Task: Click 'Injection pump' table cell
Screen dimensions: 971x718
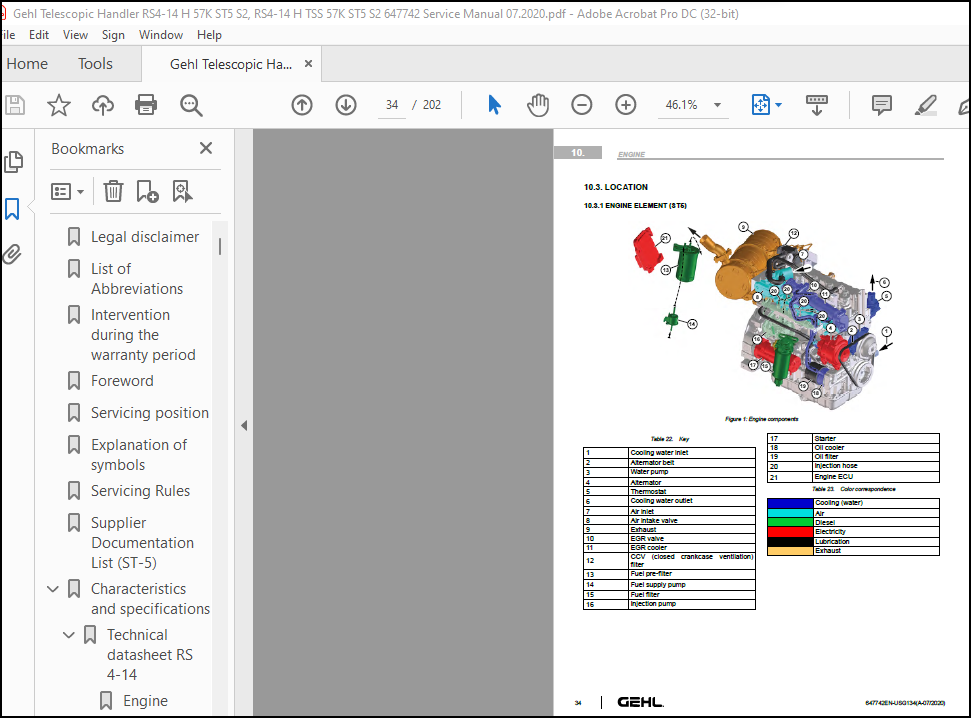Action: point(692,604)
